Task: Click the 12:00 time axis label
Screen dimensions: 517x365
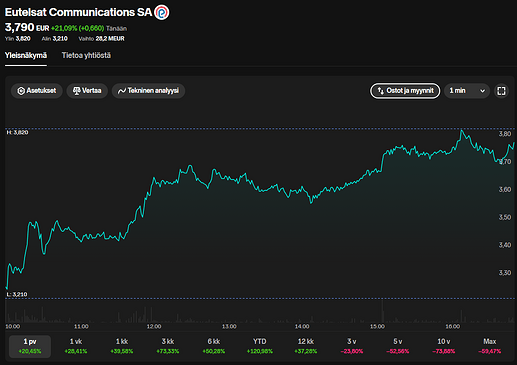Action: pyautogui.click(x=154, y=326)
